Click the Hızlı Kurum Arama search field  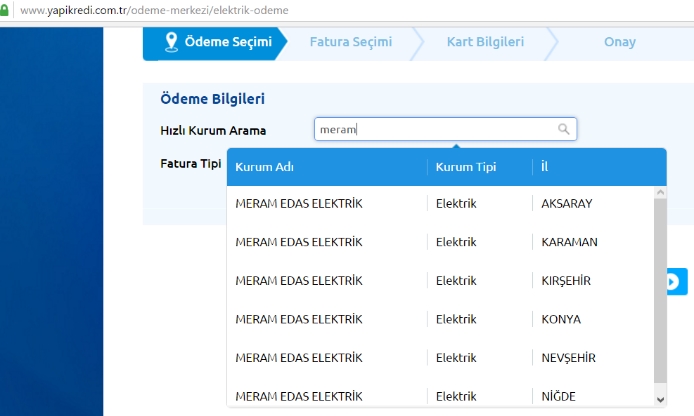tap(445, 129)
